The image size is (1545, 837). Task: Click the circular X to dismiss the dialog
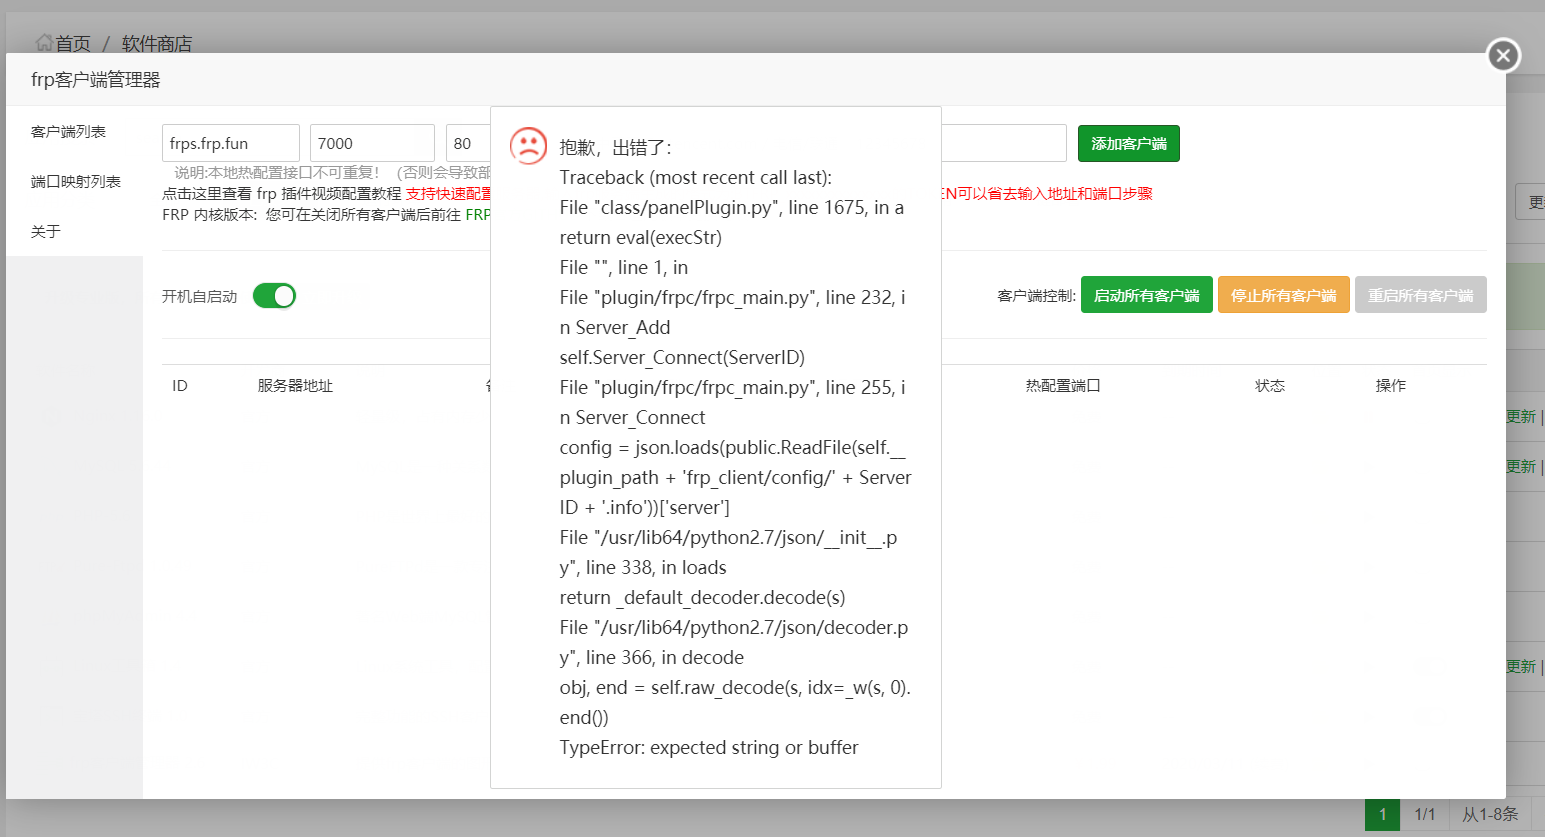pos(1503,56)
